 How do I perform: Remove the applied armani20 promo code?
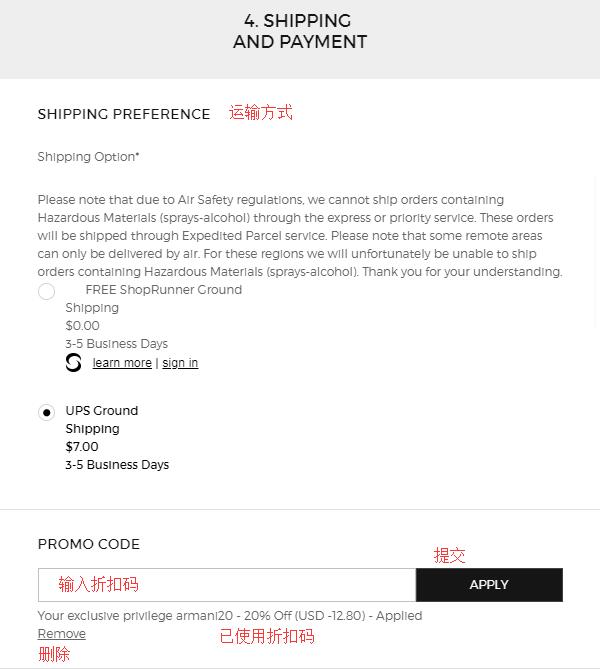(x=61, y=634)
